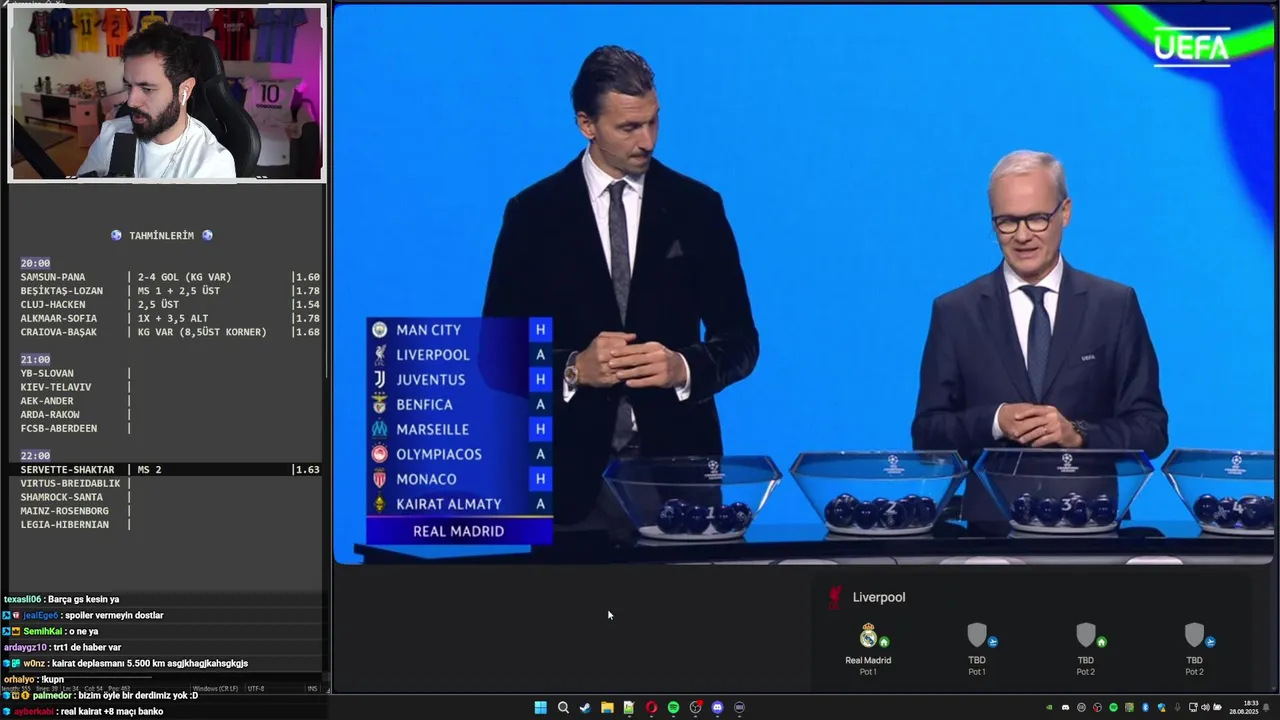
Task: Click the Kairat Almaty crest in the list
Action: click(379, 504)
